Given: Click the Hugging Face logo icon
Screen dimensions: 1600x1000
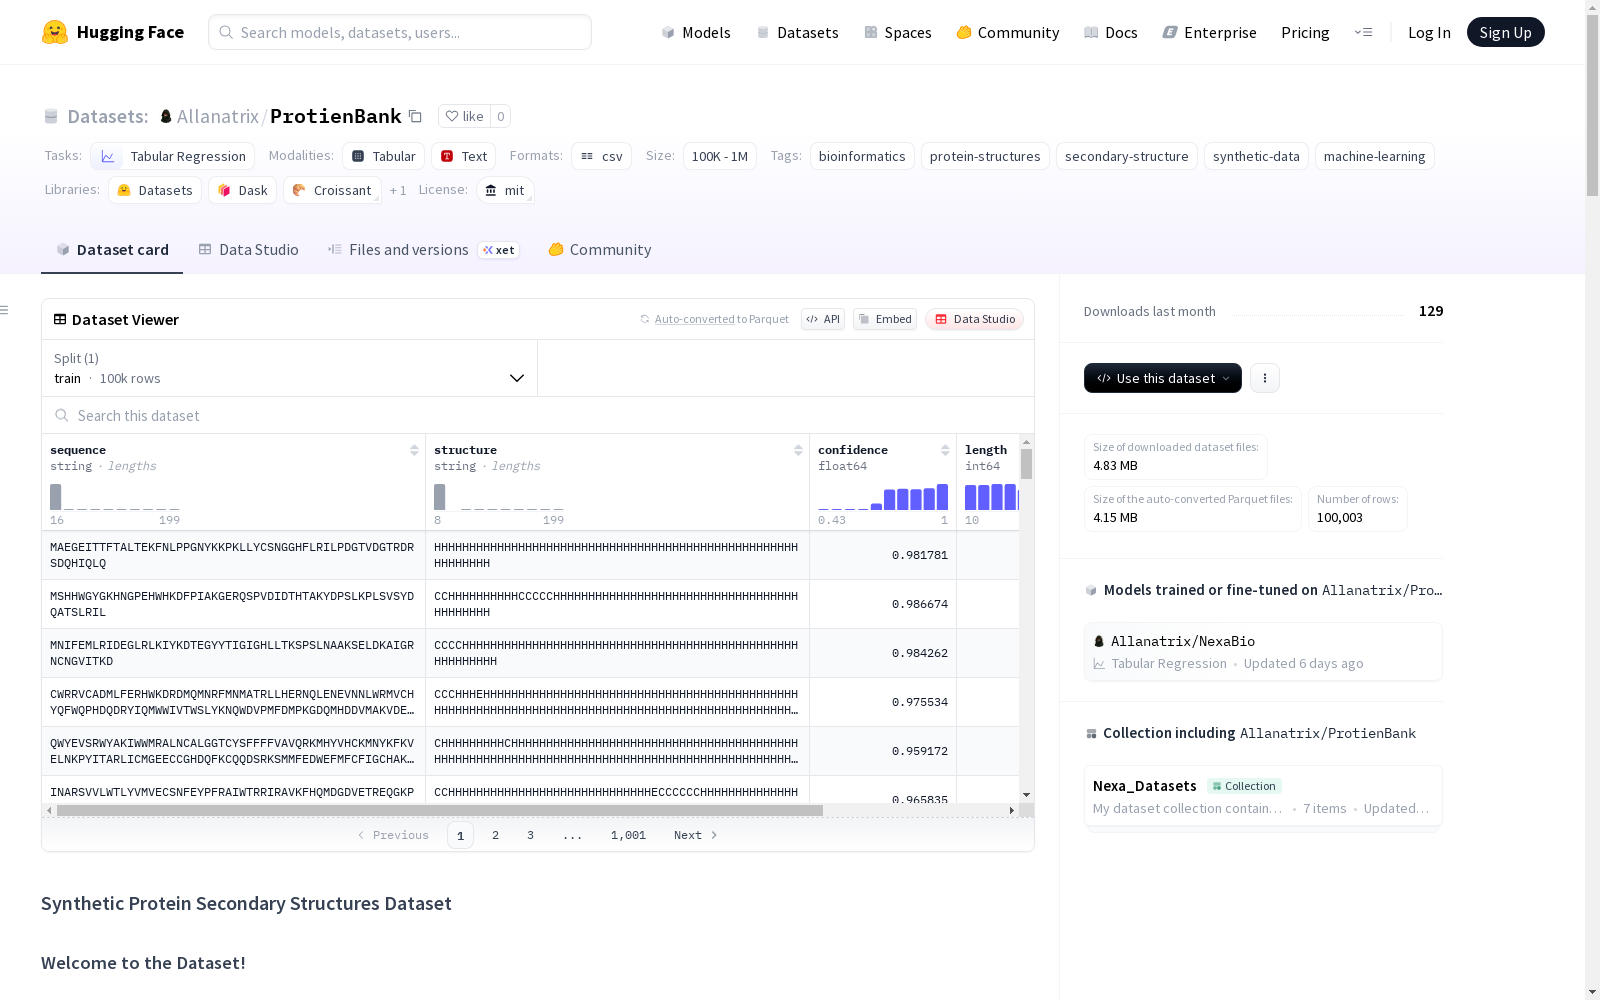Looking at the screenshot, I should [55, 32].
